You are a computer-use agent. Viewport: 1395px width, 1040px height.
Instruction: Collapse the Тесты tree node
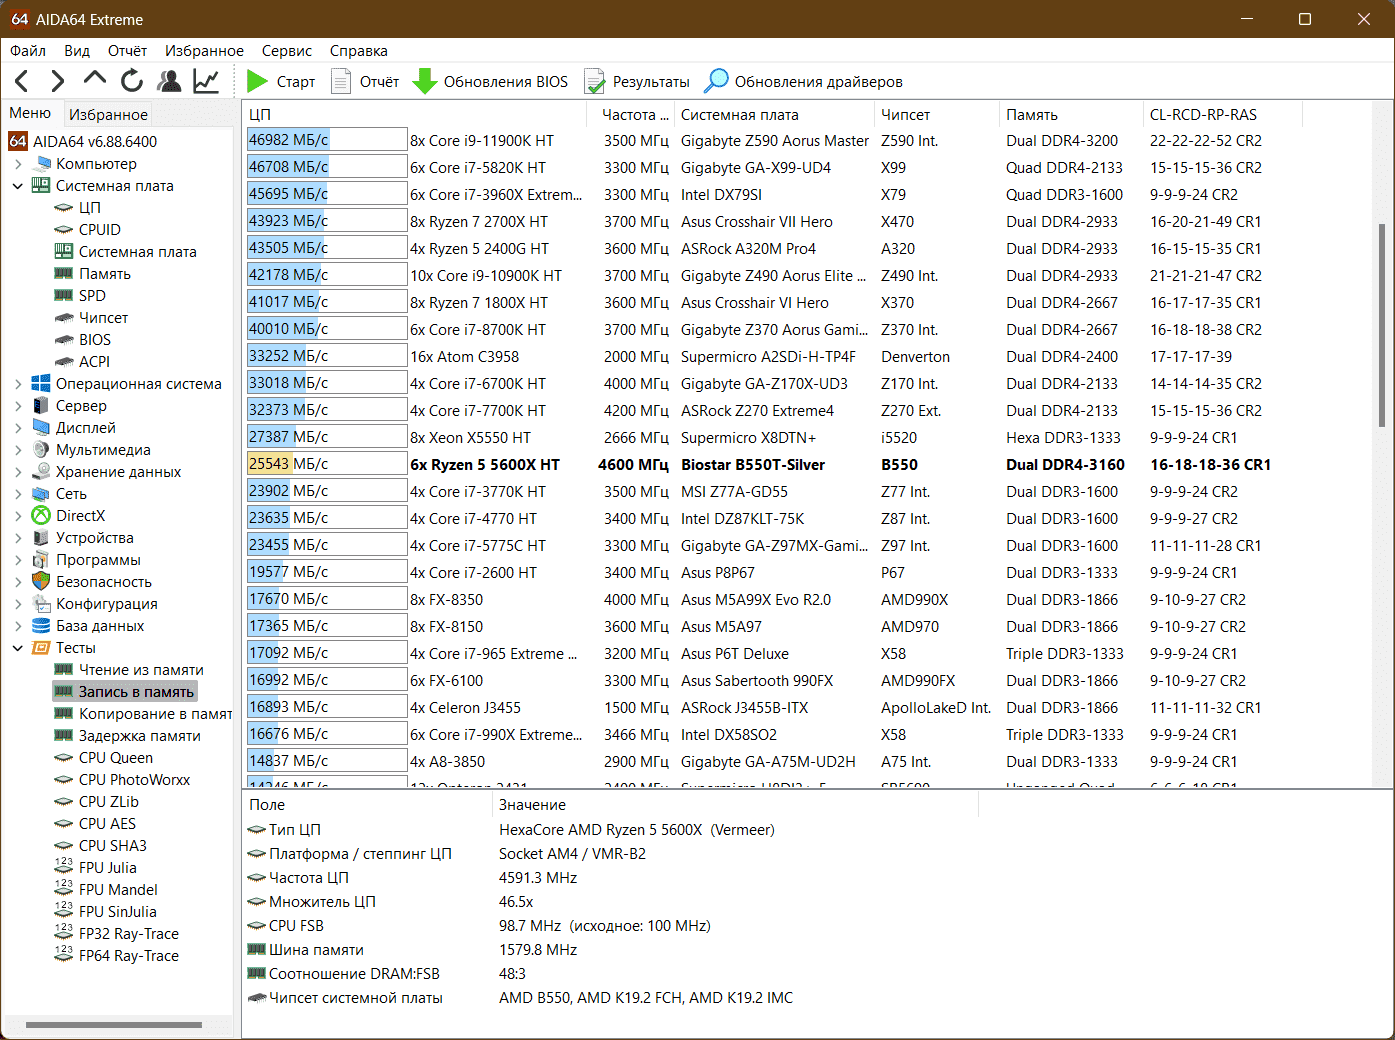coord(18,648)
